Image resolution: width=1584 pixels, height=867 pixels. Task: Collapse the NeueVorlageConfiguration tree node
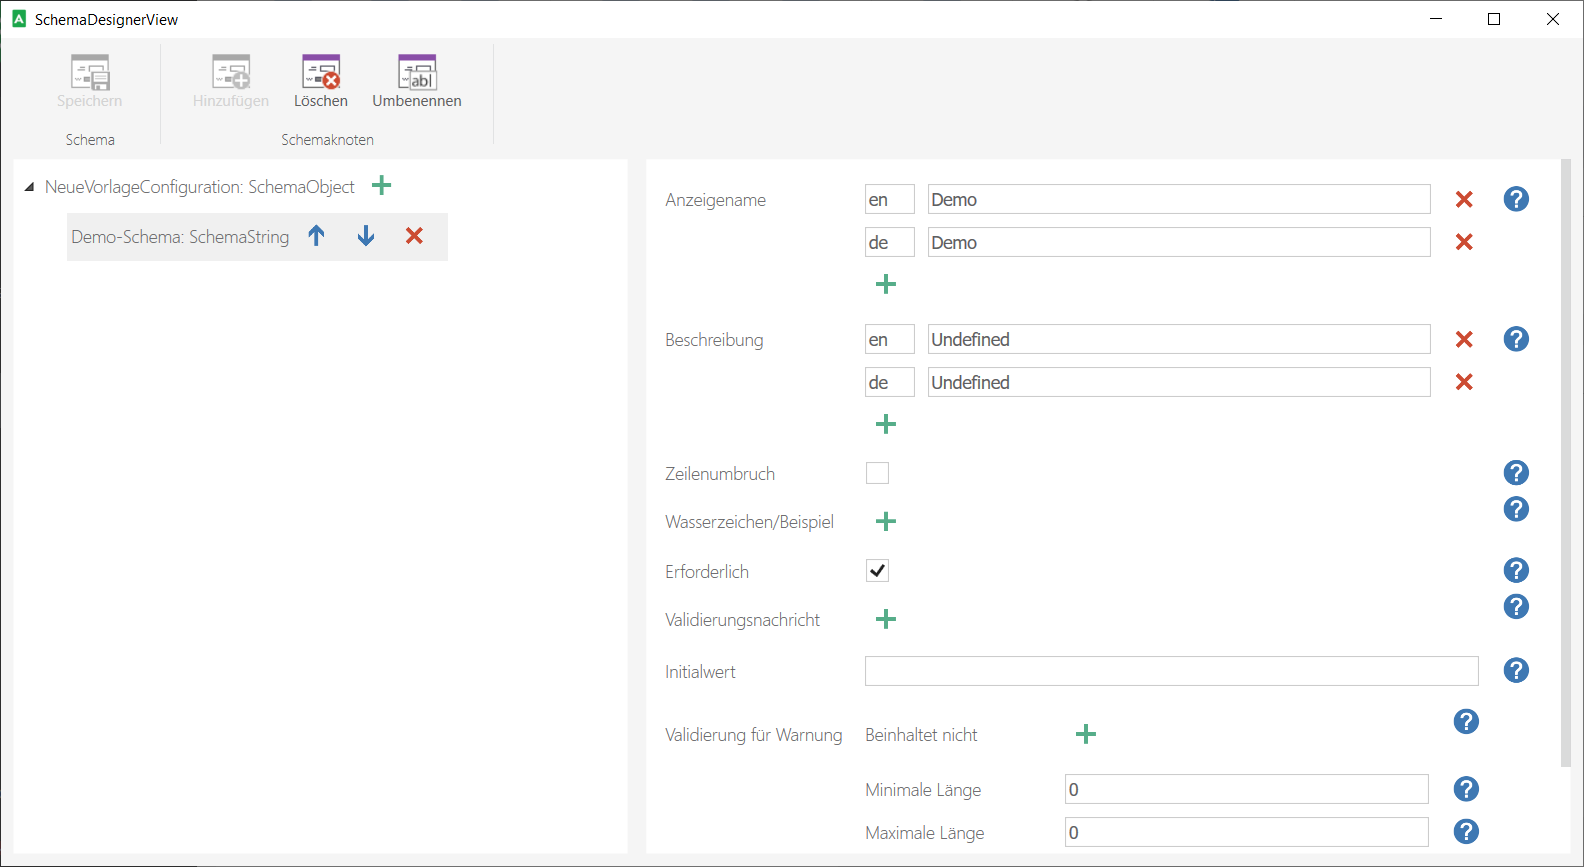29,187
